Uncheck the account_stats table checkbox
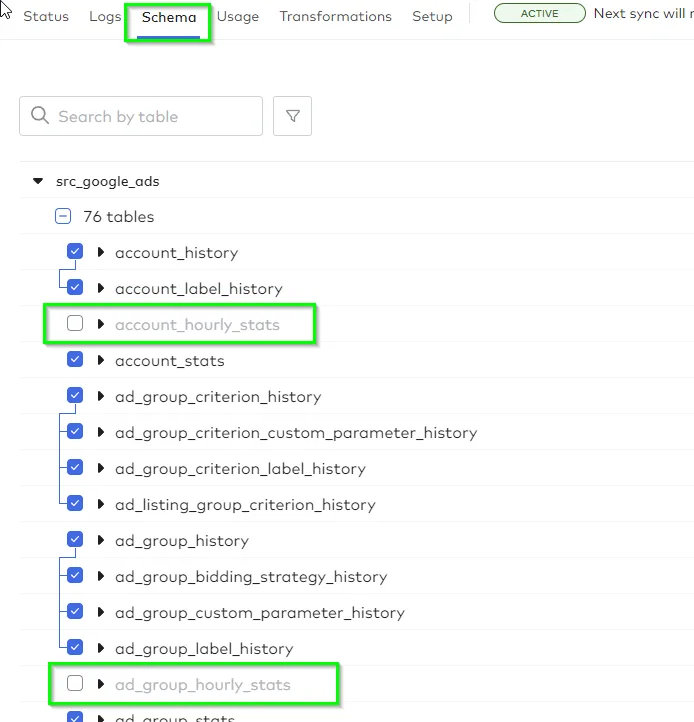The width and height of the screenshot is (694, 722). coord(75,360)
